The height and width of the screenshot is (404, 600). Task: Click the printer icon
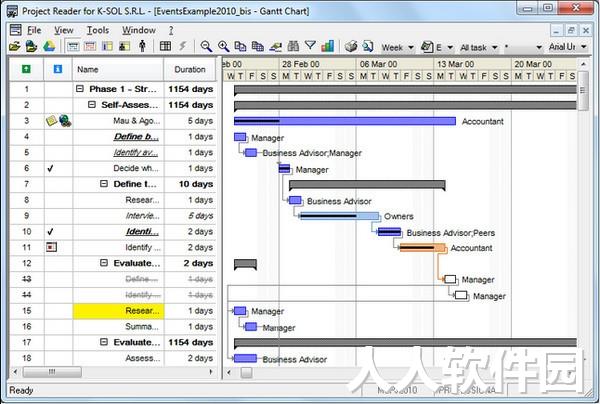tap(351, 47)
